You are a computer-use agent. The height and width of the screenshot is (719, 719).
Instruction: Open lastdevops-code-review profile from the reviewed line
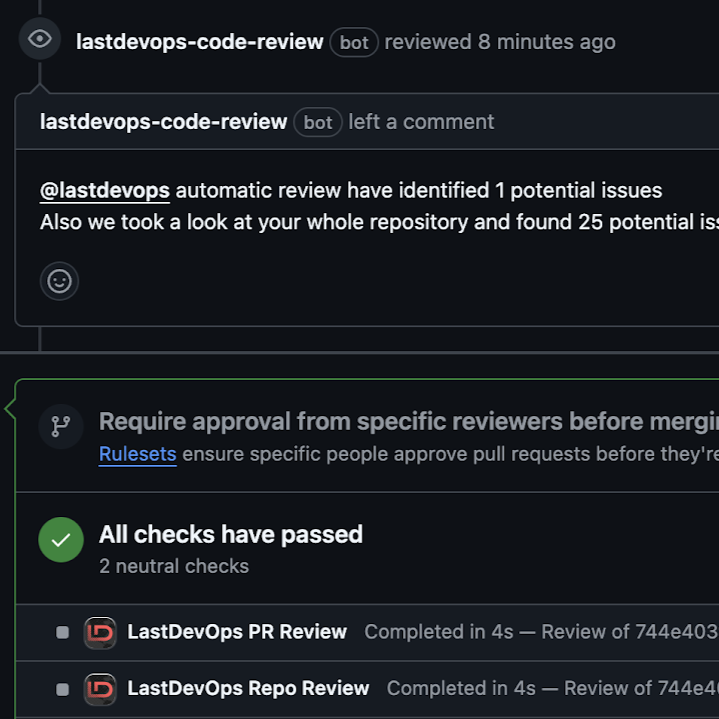(x=199, y=42)
